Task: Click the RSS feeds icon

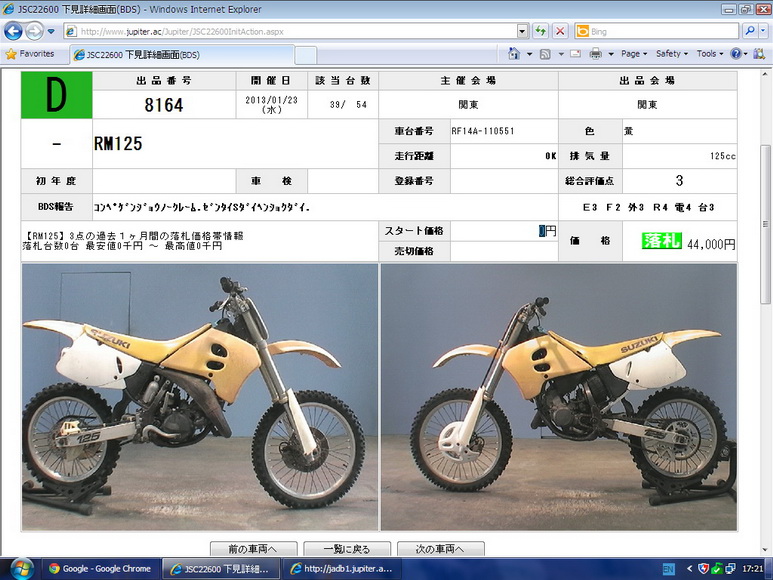Action: tap(545, 54)
